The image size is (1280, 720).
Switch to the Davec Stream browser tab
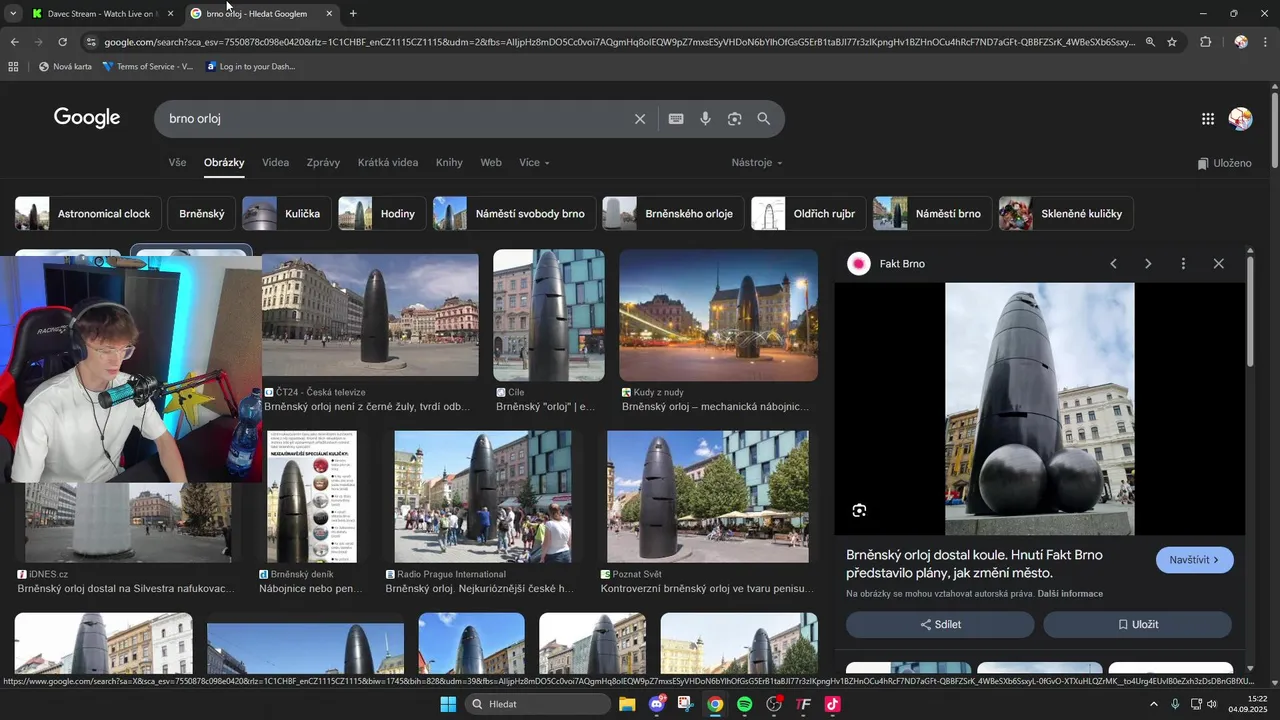(x=102, y=14)
